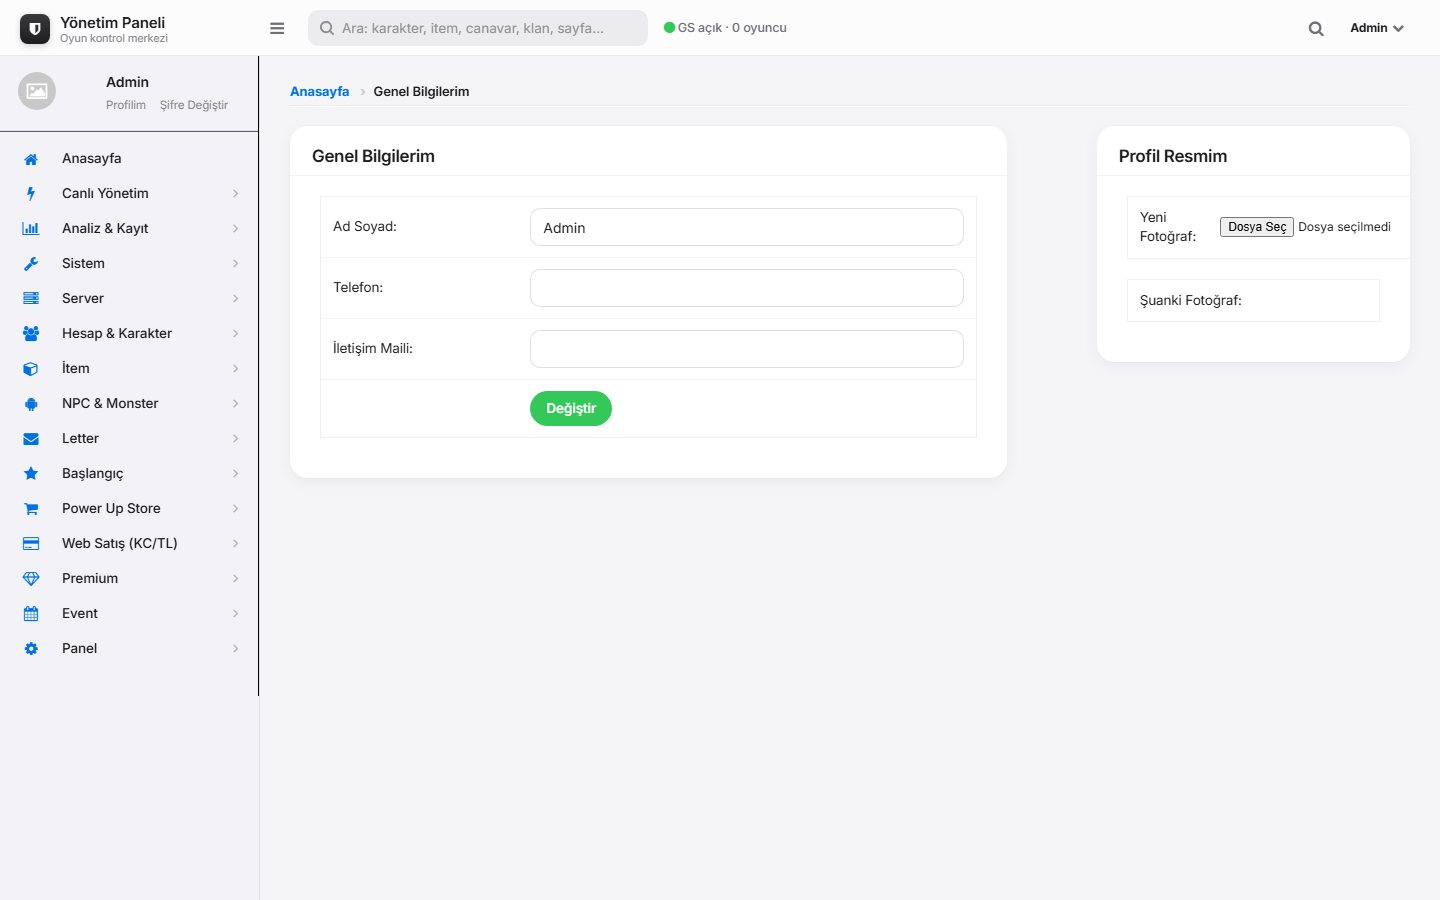Image resolution: width=1440 pixels, height=900 pixels.
Task: Click the Dosya Seç file button
Action: click(1257, 227)
